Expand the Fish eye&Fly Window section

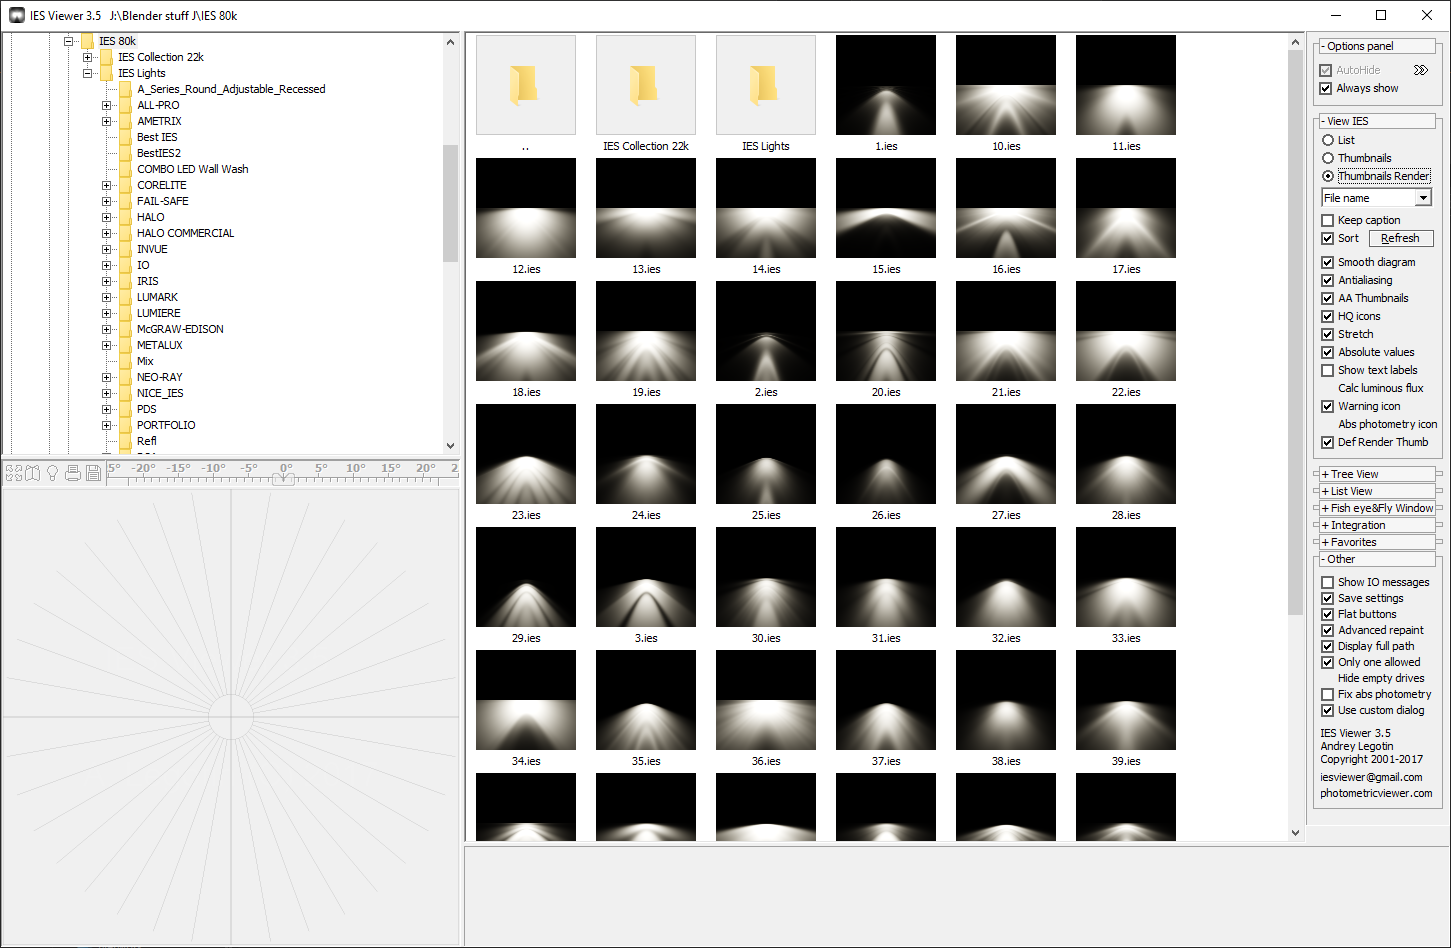tap(1375, 508)
